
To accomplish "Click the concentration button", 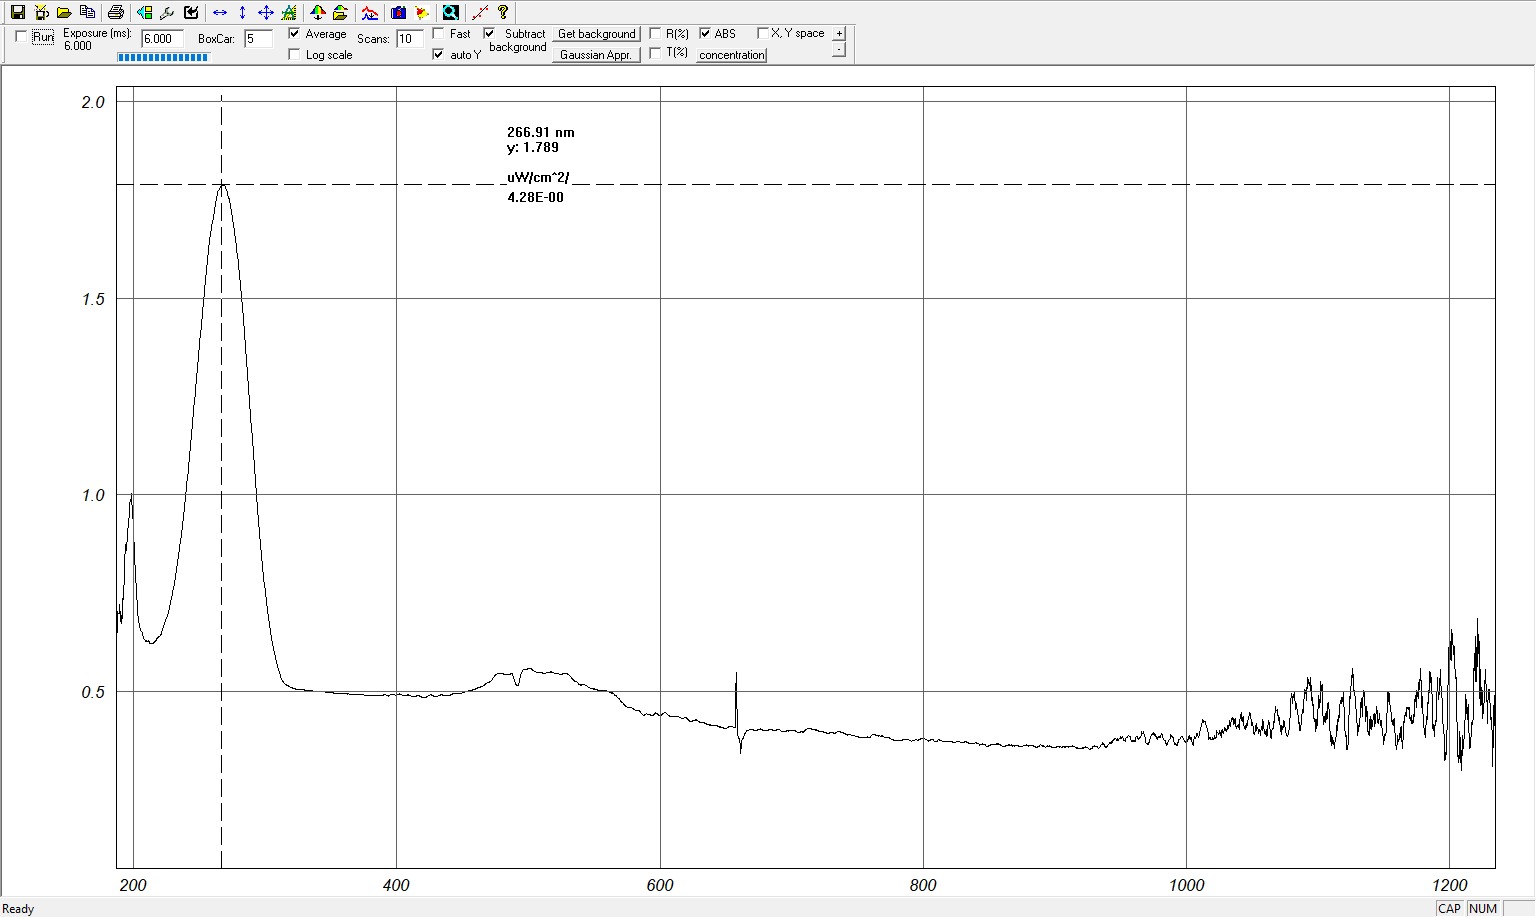I will coord(731,55).
